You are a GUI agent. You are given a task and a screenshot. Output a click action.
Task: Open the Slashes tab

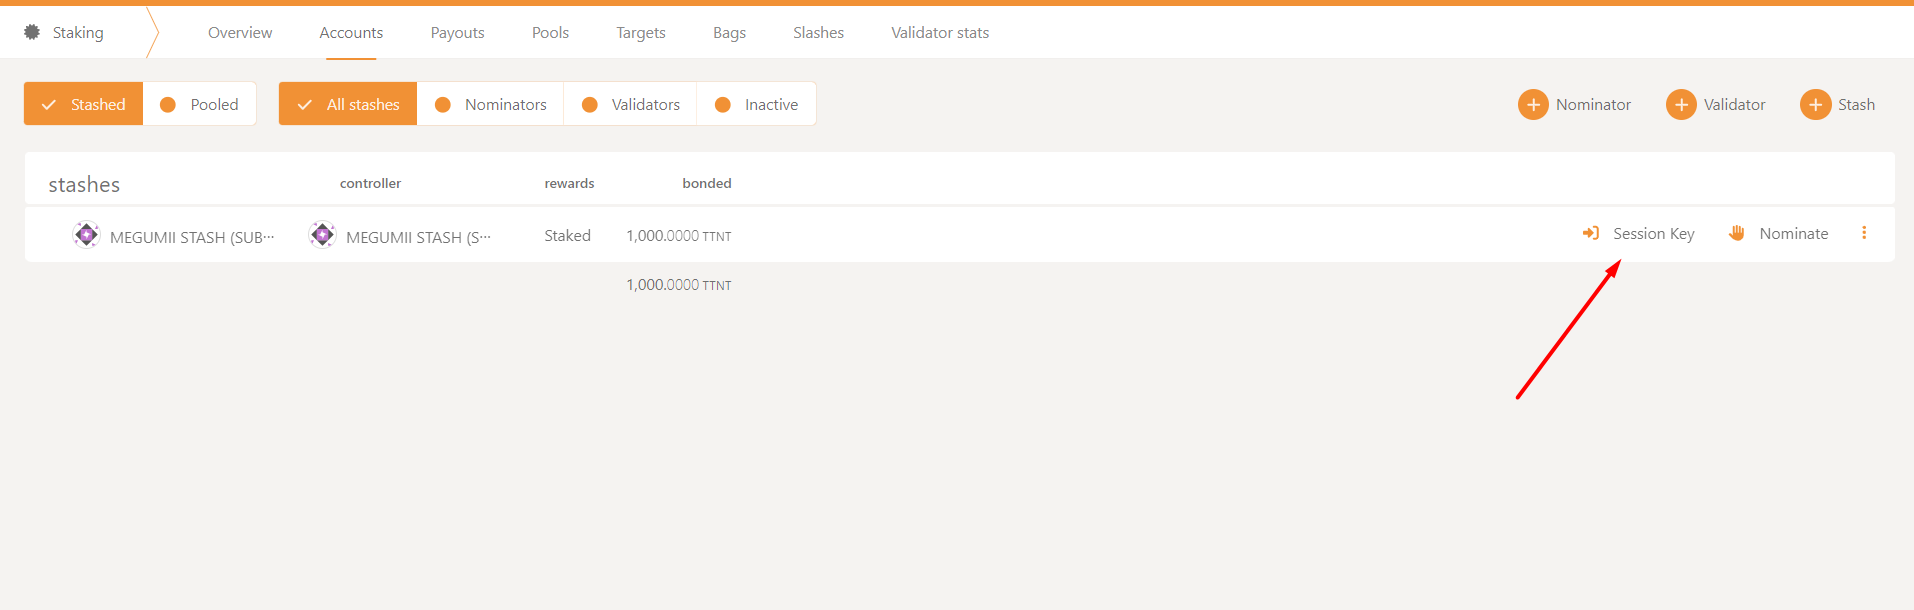pos(818,33)
